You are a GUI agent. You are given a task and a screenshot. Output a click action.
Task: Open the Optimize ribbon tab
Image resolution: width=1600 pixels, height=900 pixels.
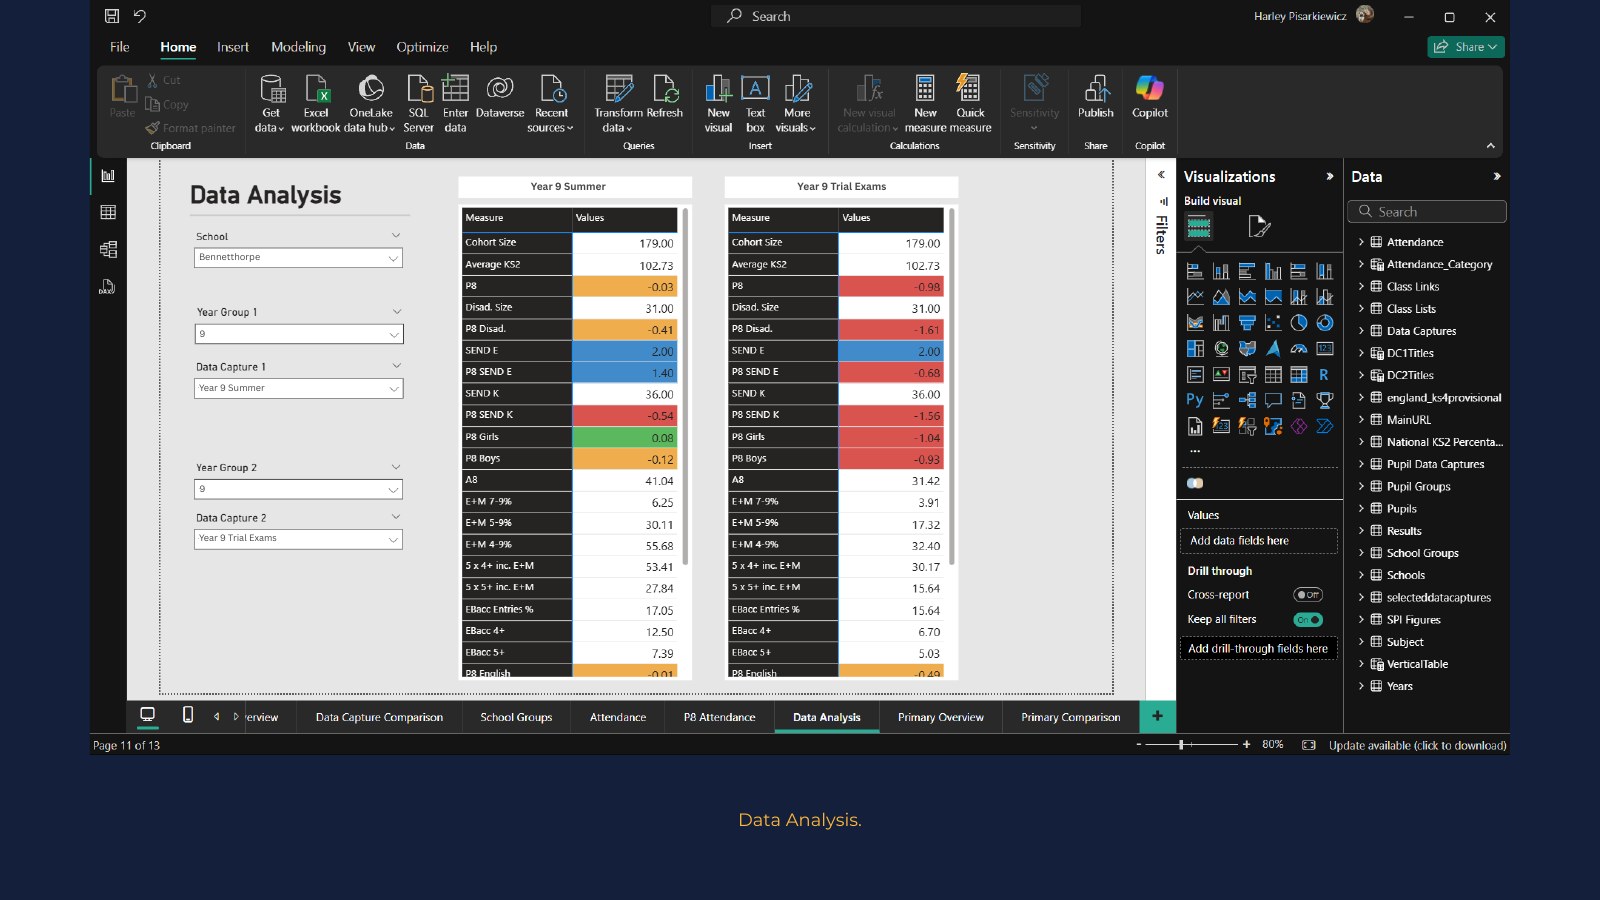pos(422,47)
